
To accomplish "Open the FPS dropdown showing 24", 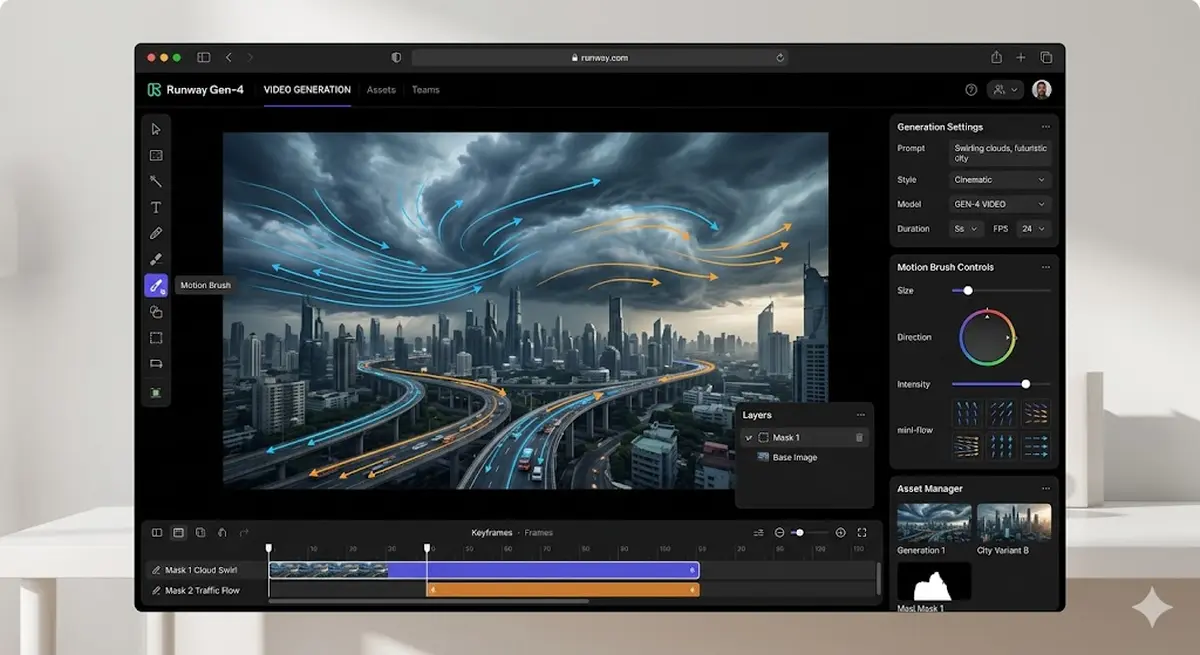I will 1034,228.
